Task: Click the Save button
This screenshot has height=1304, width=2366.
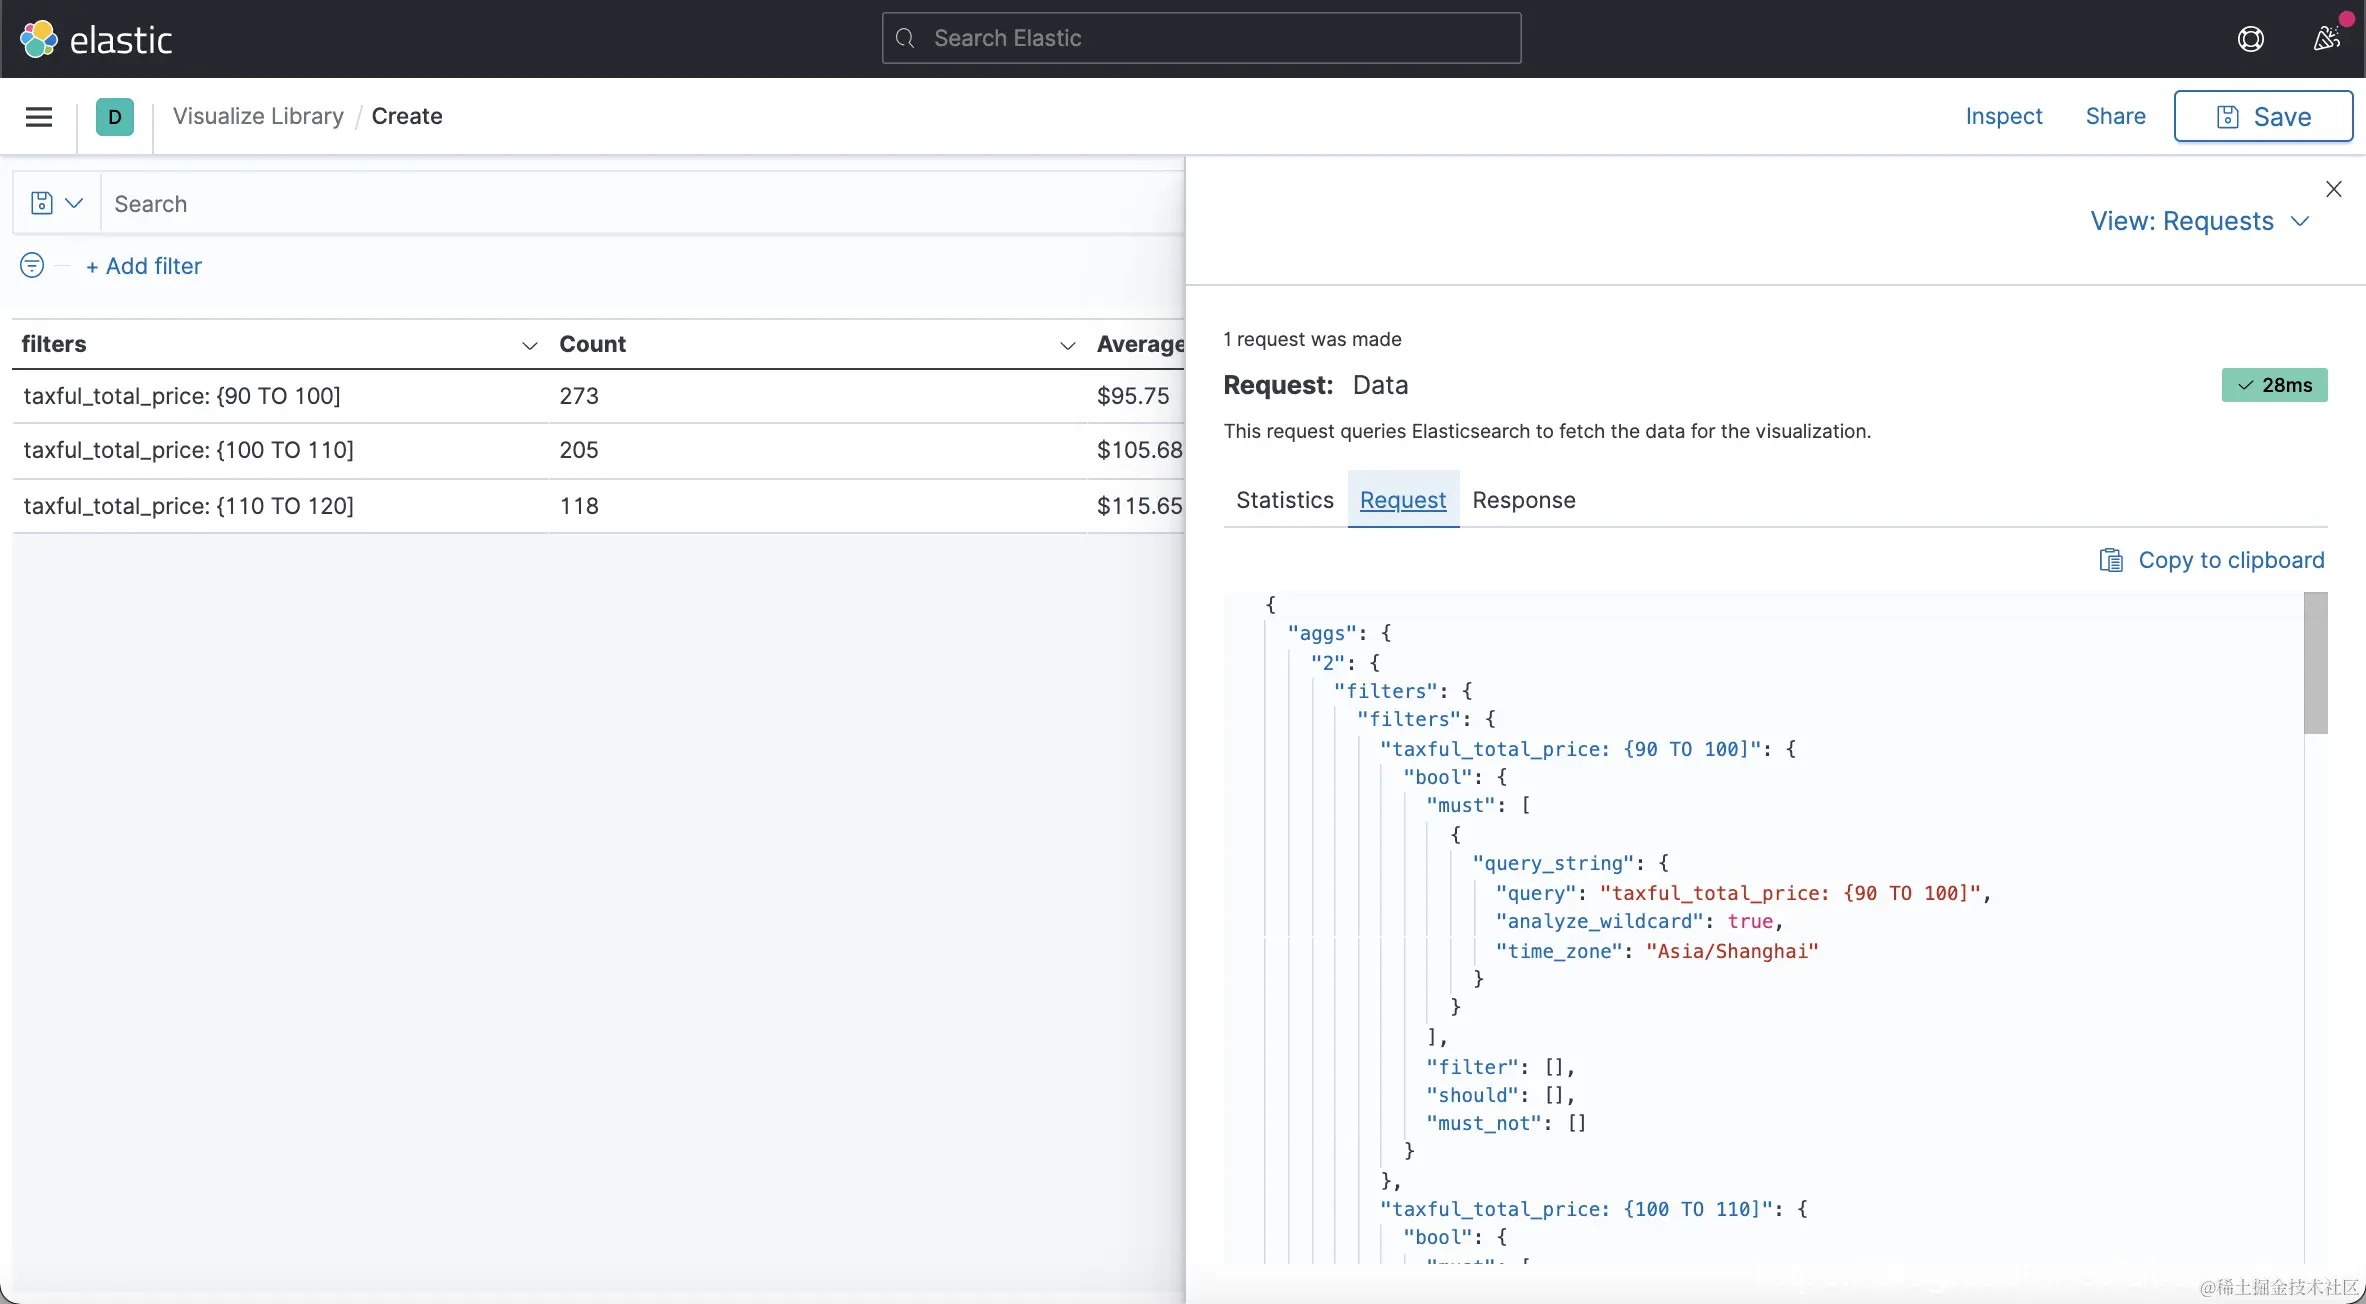Action: (2263, 117)
